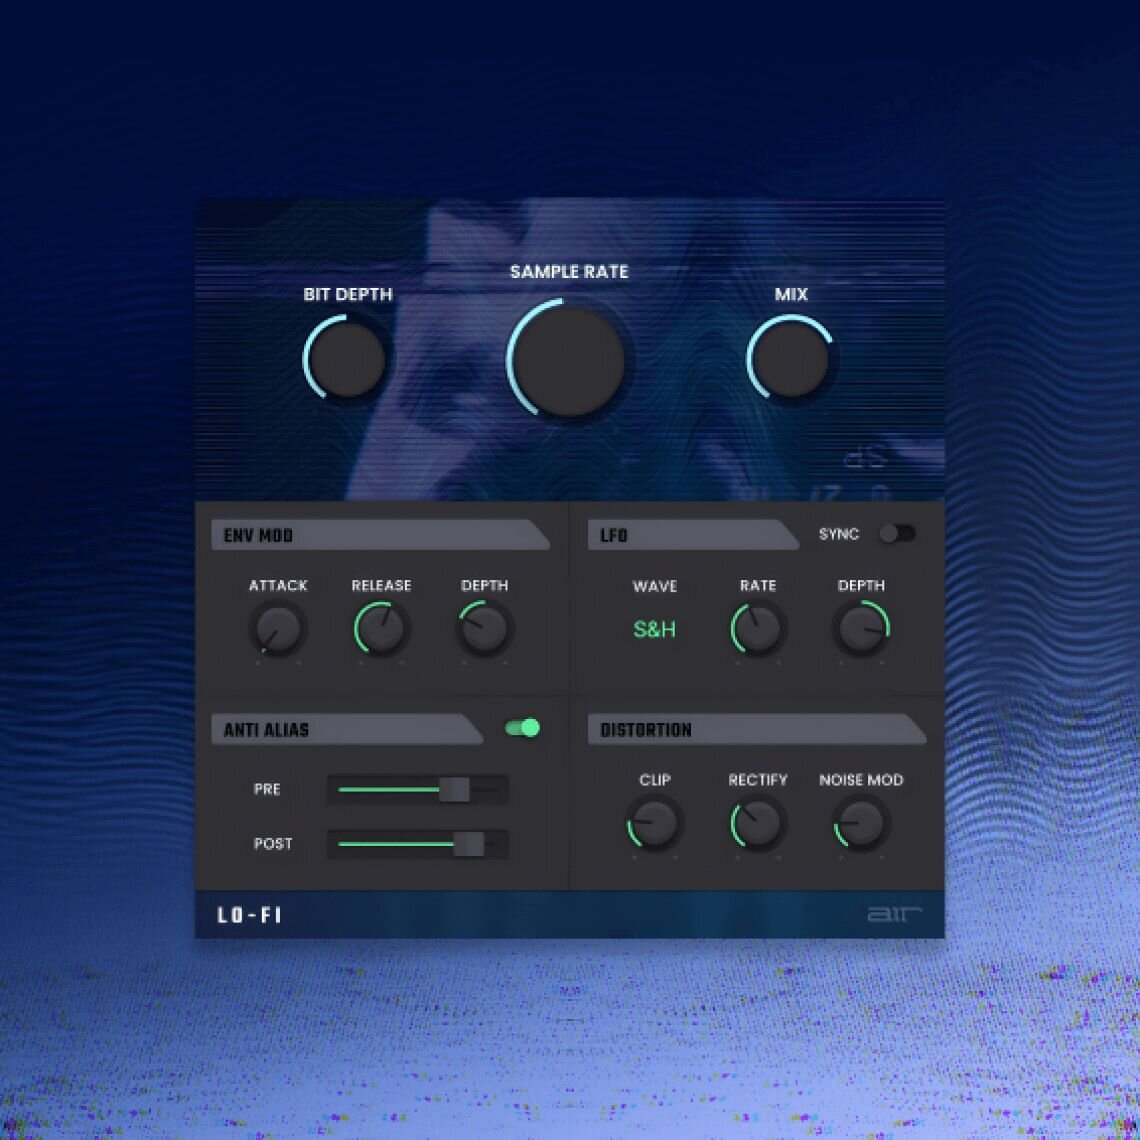Viewport: 1140px width, 1140px height.
Task: Click the Distortion Clip knob
Action: (654, 823)
